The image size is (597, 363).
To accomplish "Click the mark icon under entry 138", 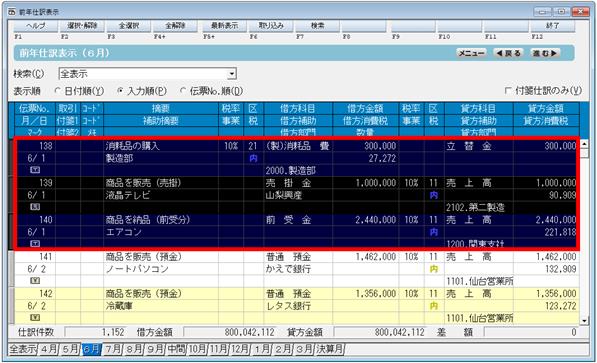I will coord(35,170).
